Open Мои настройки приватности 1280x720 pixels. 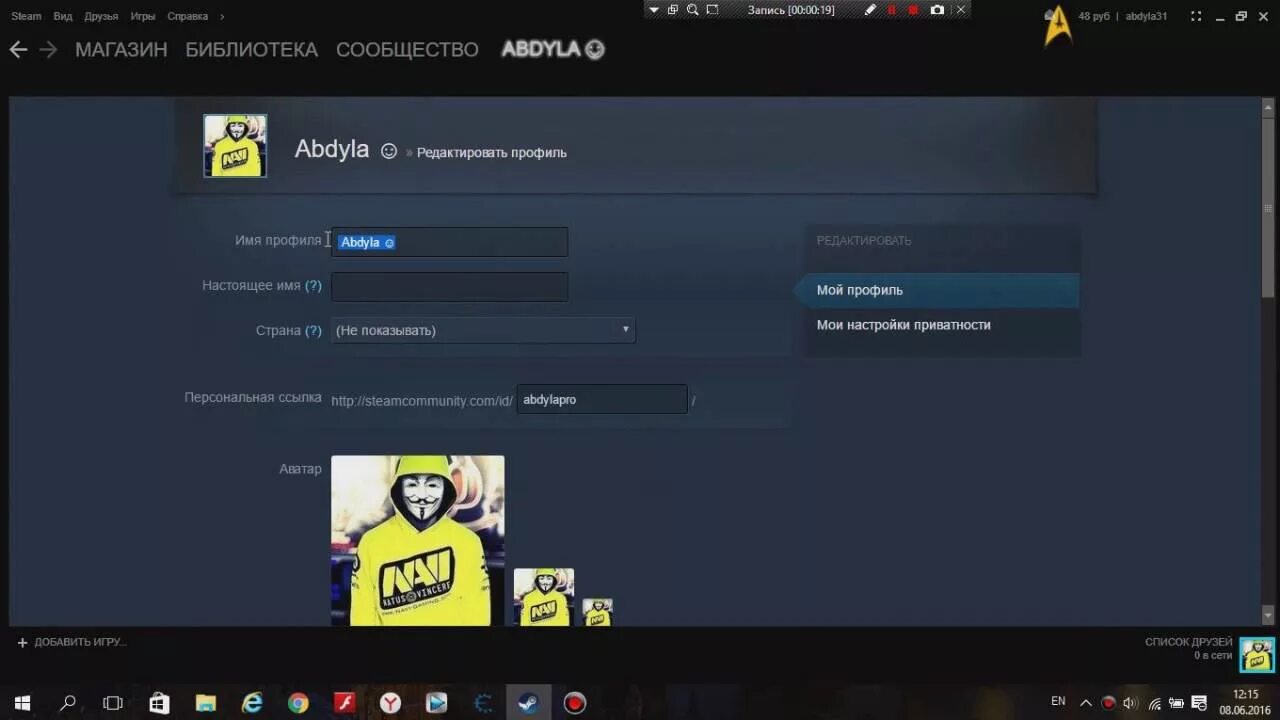point(903,325)
